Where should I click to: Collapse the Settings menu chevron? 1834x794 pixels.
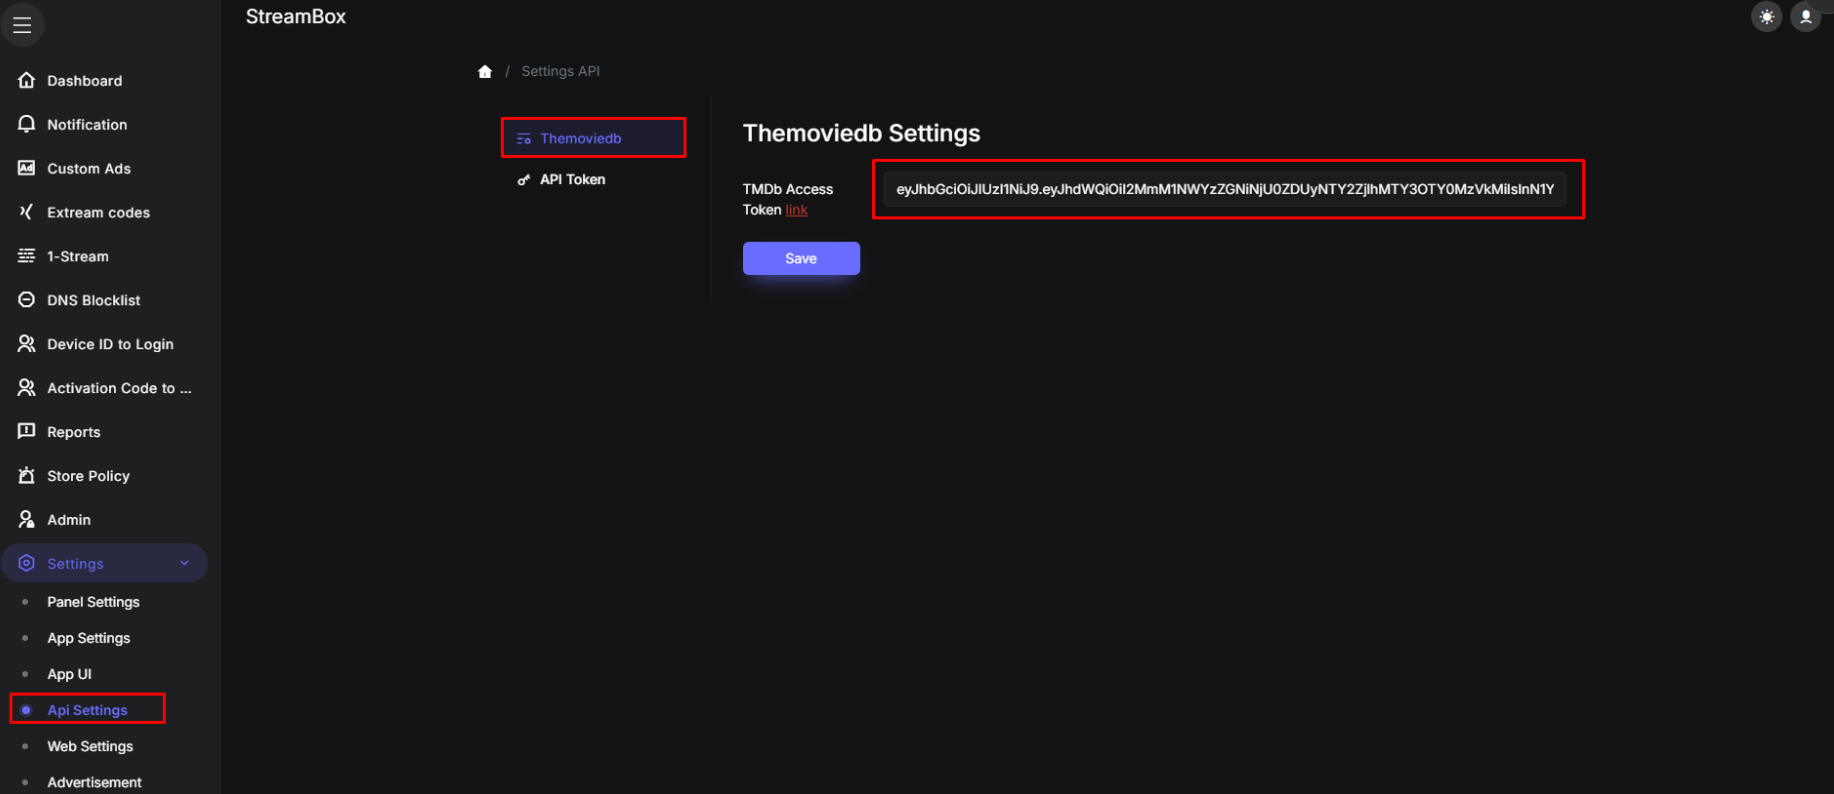[x=184, y=563]
